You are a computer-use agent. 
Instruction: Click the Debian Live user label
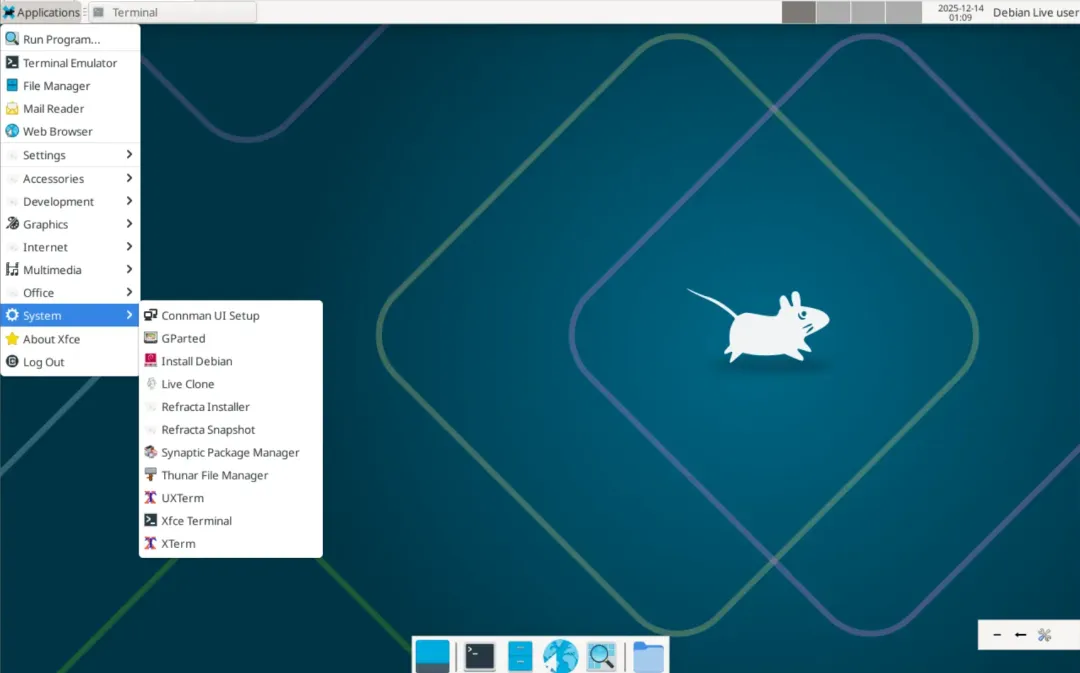1035,12
